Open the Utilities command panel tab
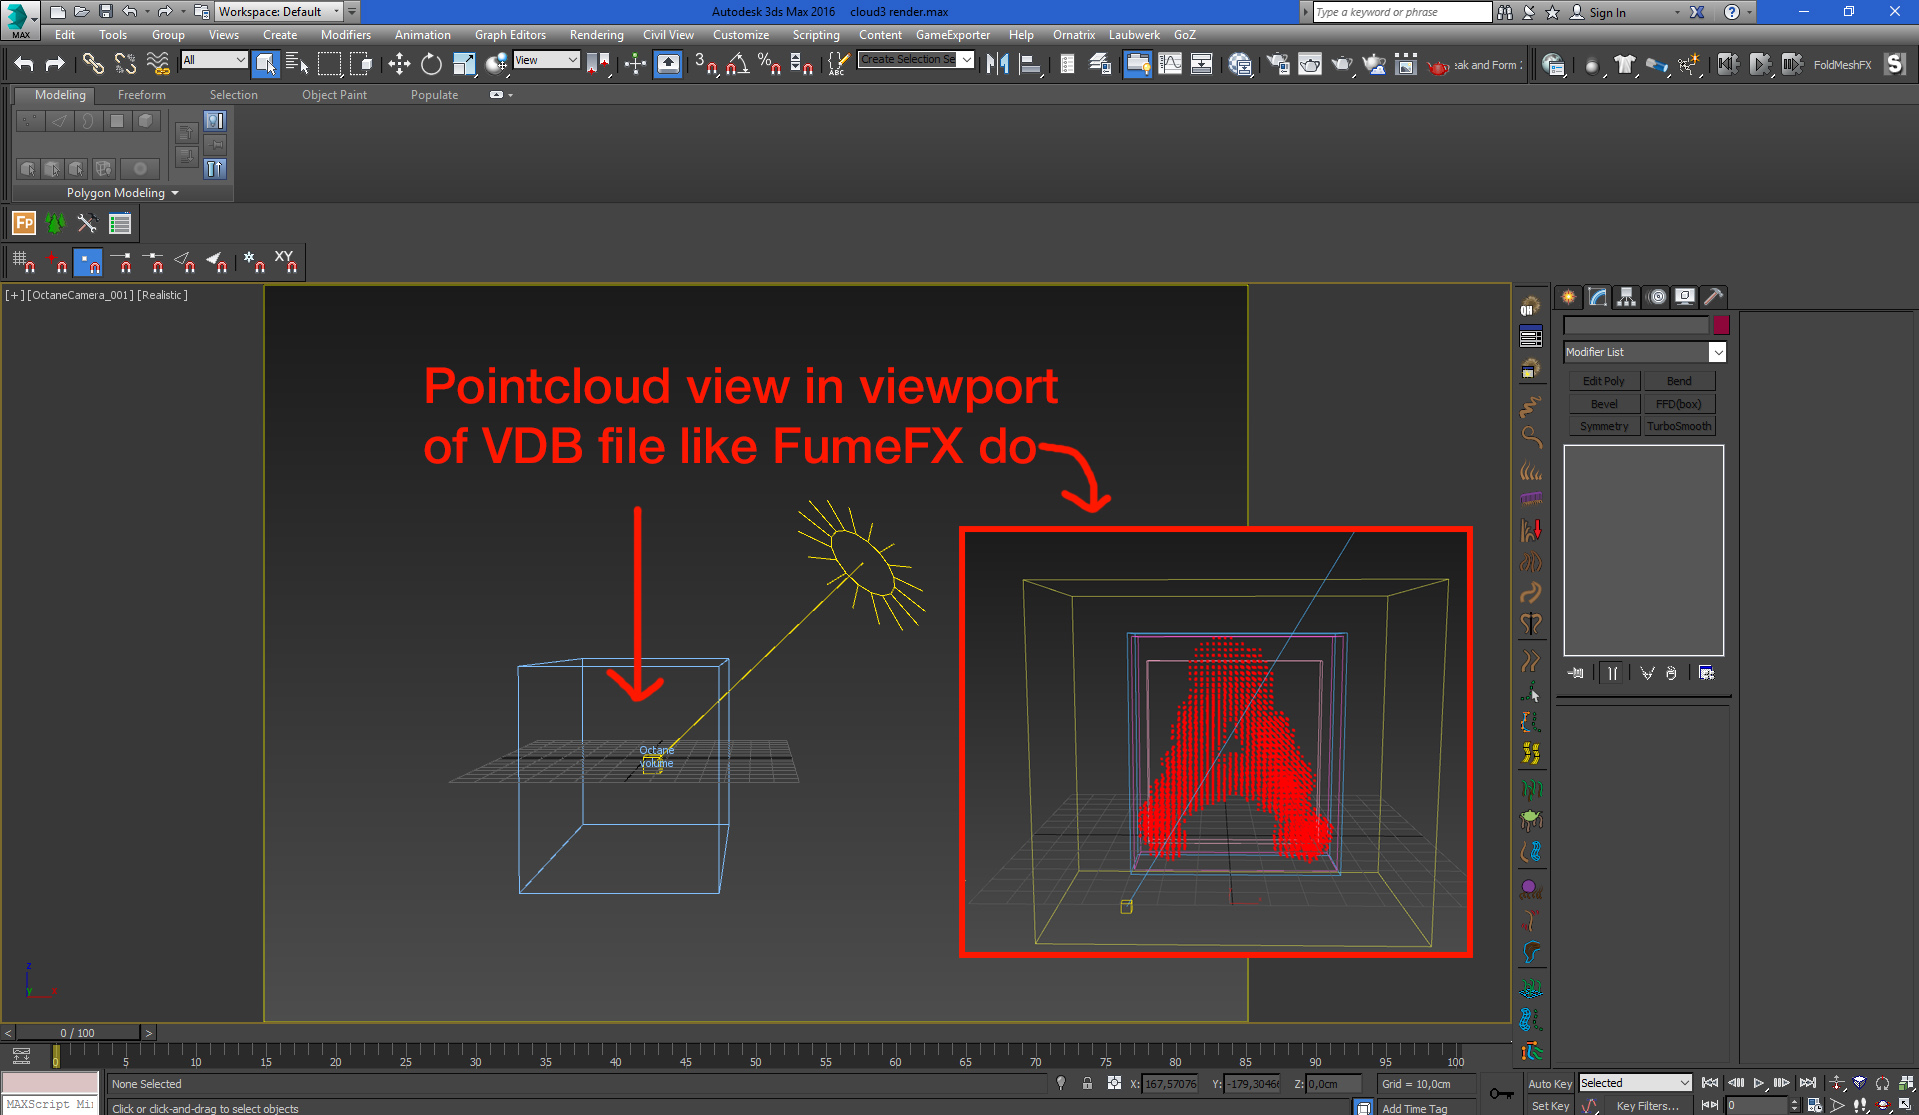 1714,297
